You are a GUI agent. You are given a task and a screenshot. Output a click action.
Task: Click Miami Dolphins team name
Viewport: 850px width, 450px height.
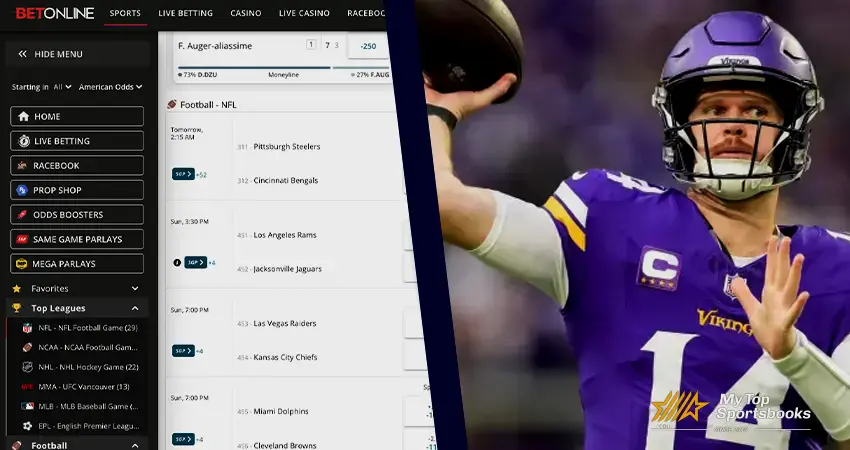(281, 412)
